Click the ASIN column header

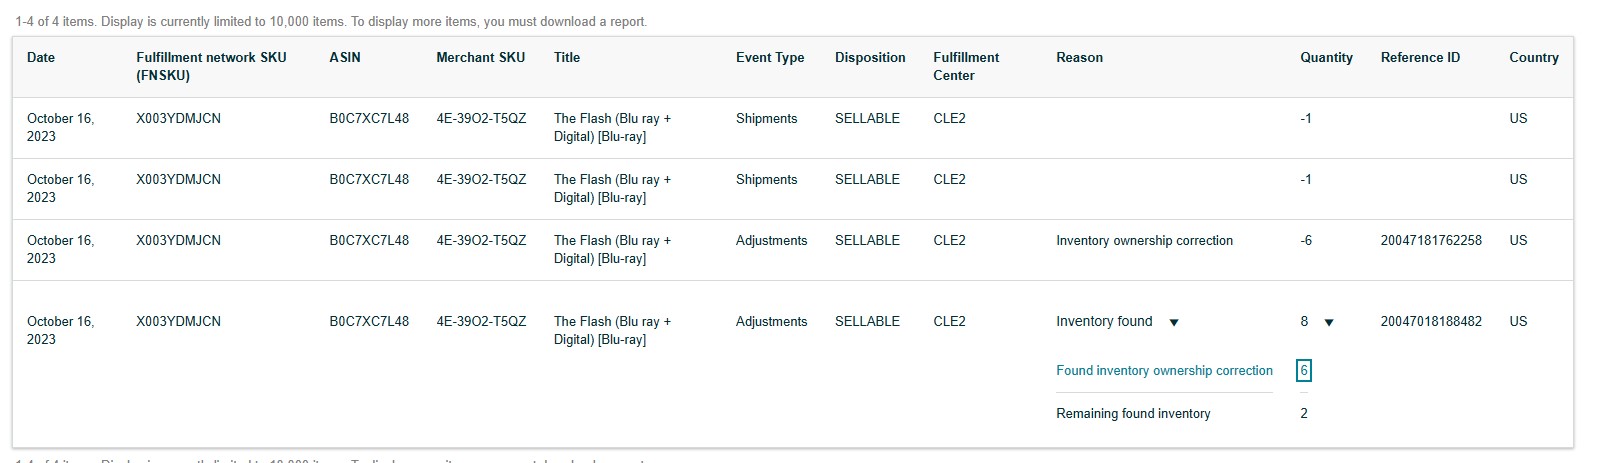click(345, 57)
